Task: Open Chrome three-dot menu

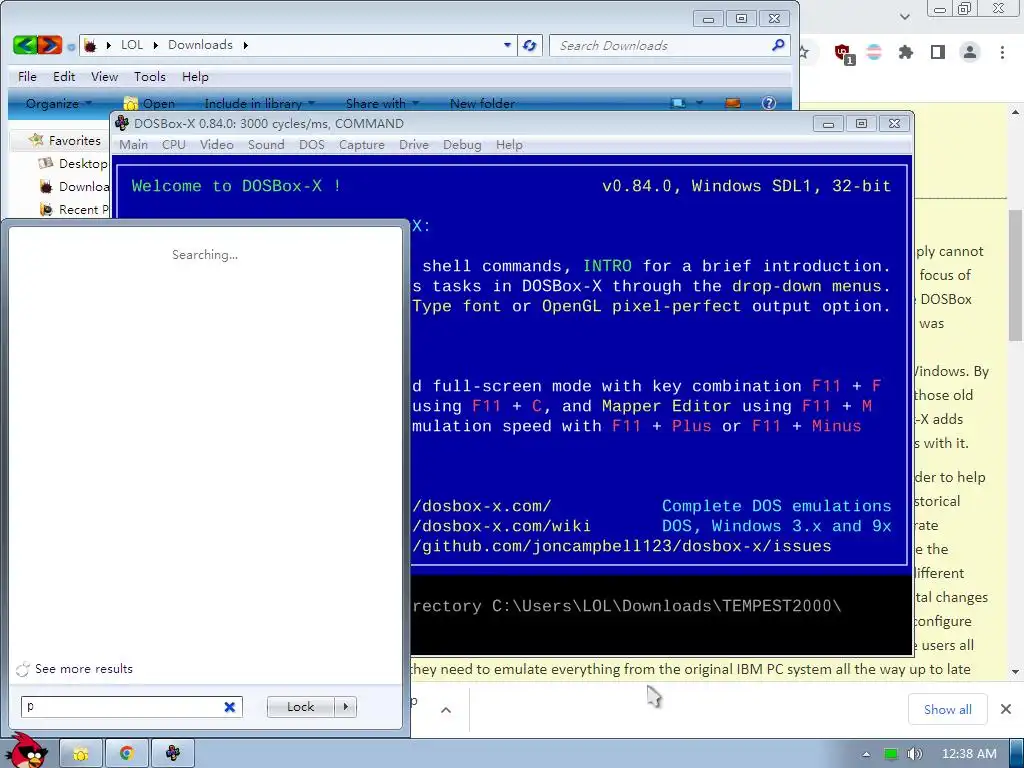Action: pyautogui.click(x=1002, y=52)
